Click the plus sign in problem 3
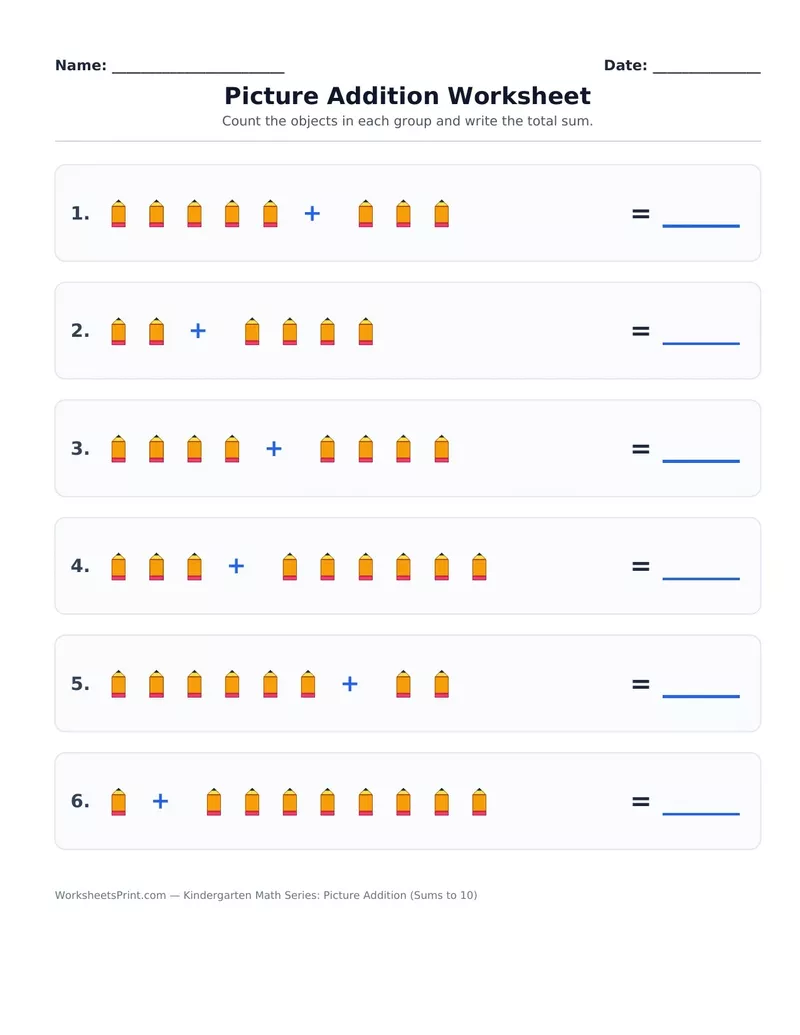 [274, 449]
